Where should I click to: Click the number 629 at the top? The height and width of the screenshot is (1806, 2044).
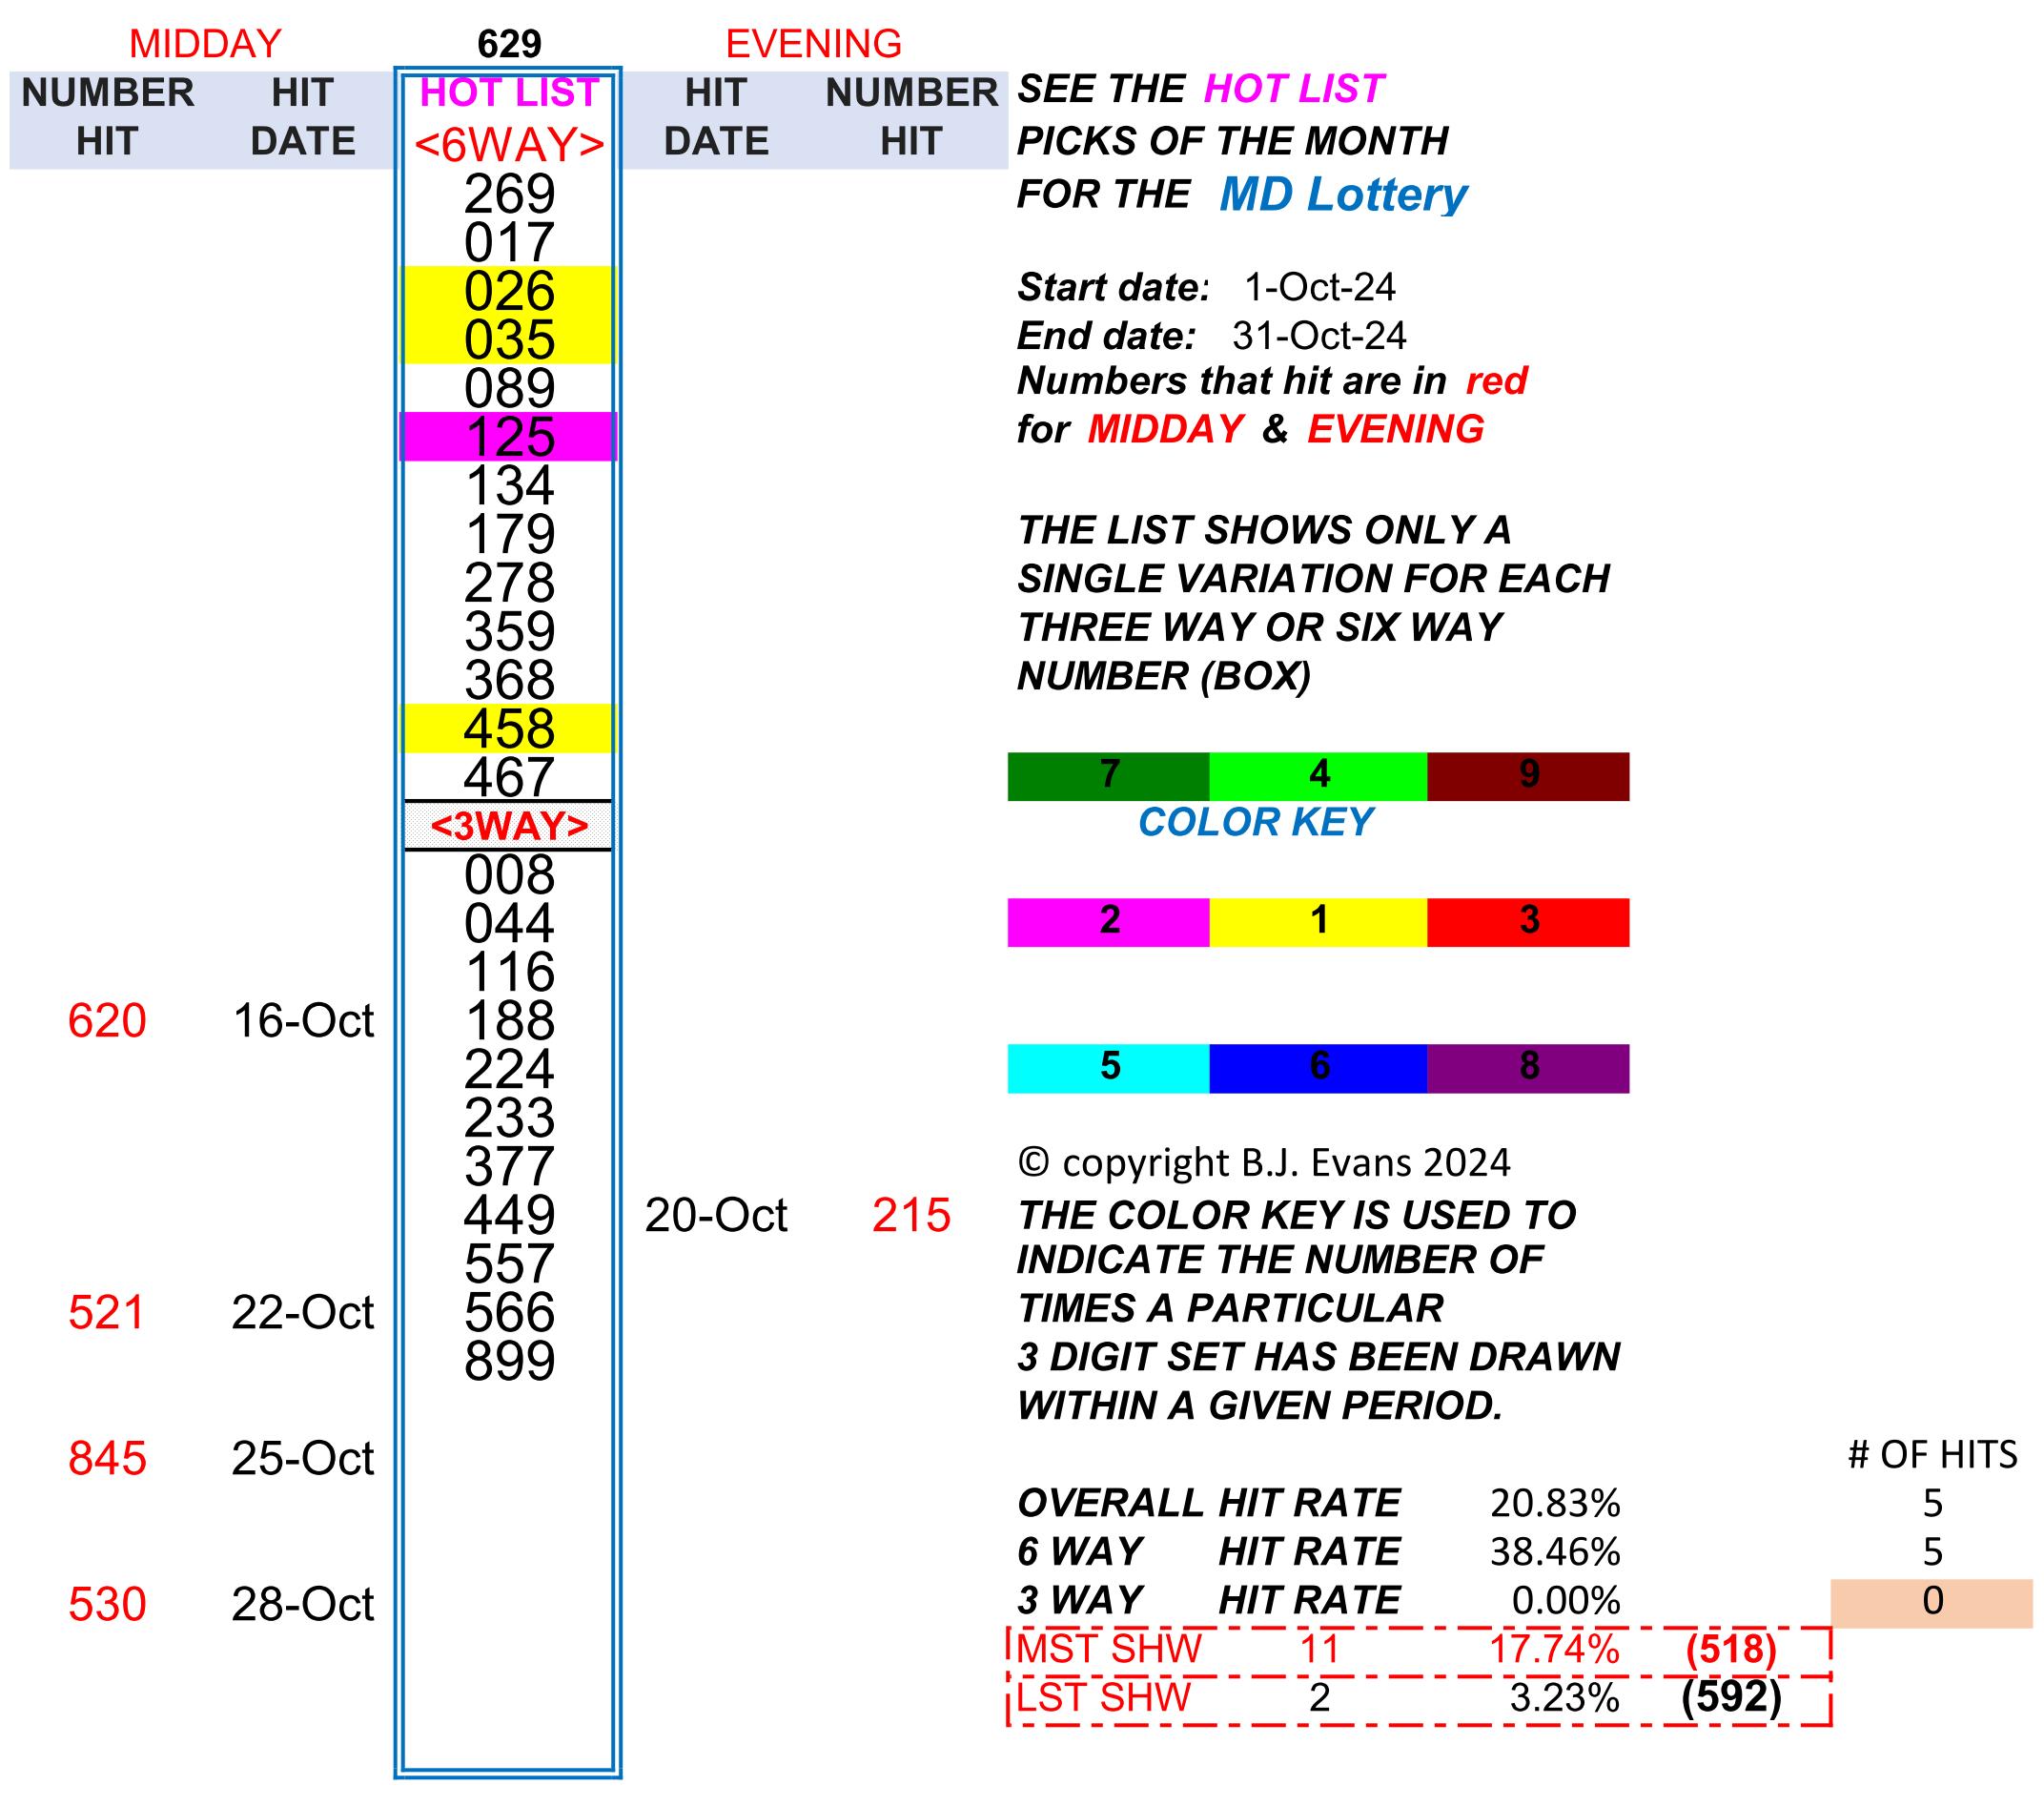click(509, 44)
